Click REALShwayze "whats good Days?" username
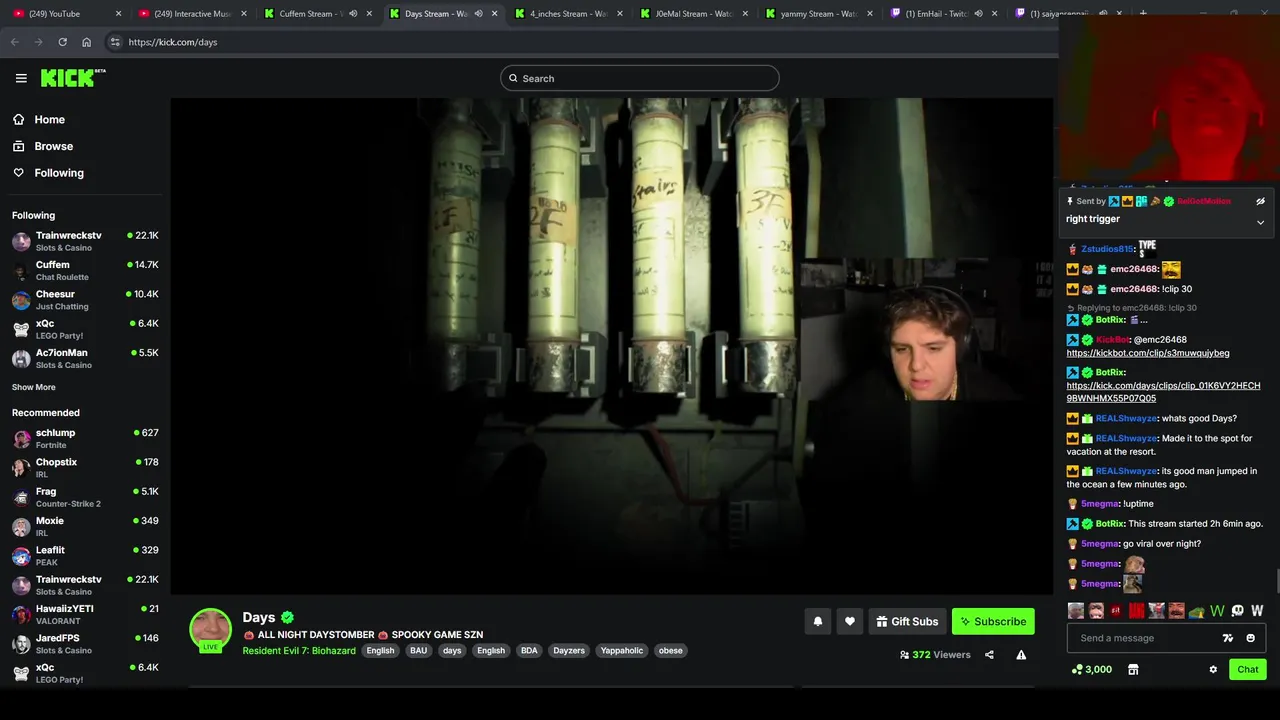The height and width of the screenshot is (720, 1280). click(x=1126, y=419)
